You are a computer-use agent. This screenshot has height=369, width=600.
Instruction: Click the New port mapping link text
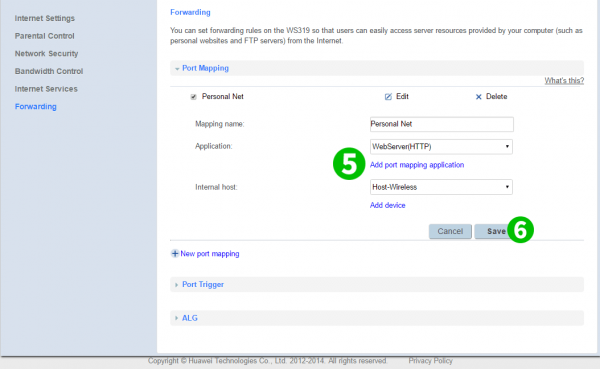tap(210, 254)
